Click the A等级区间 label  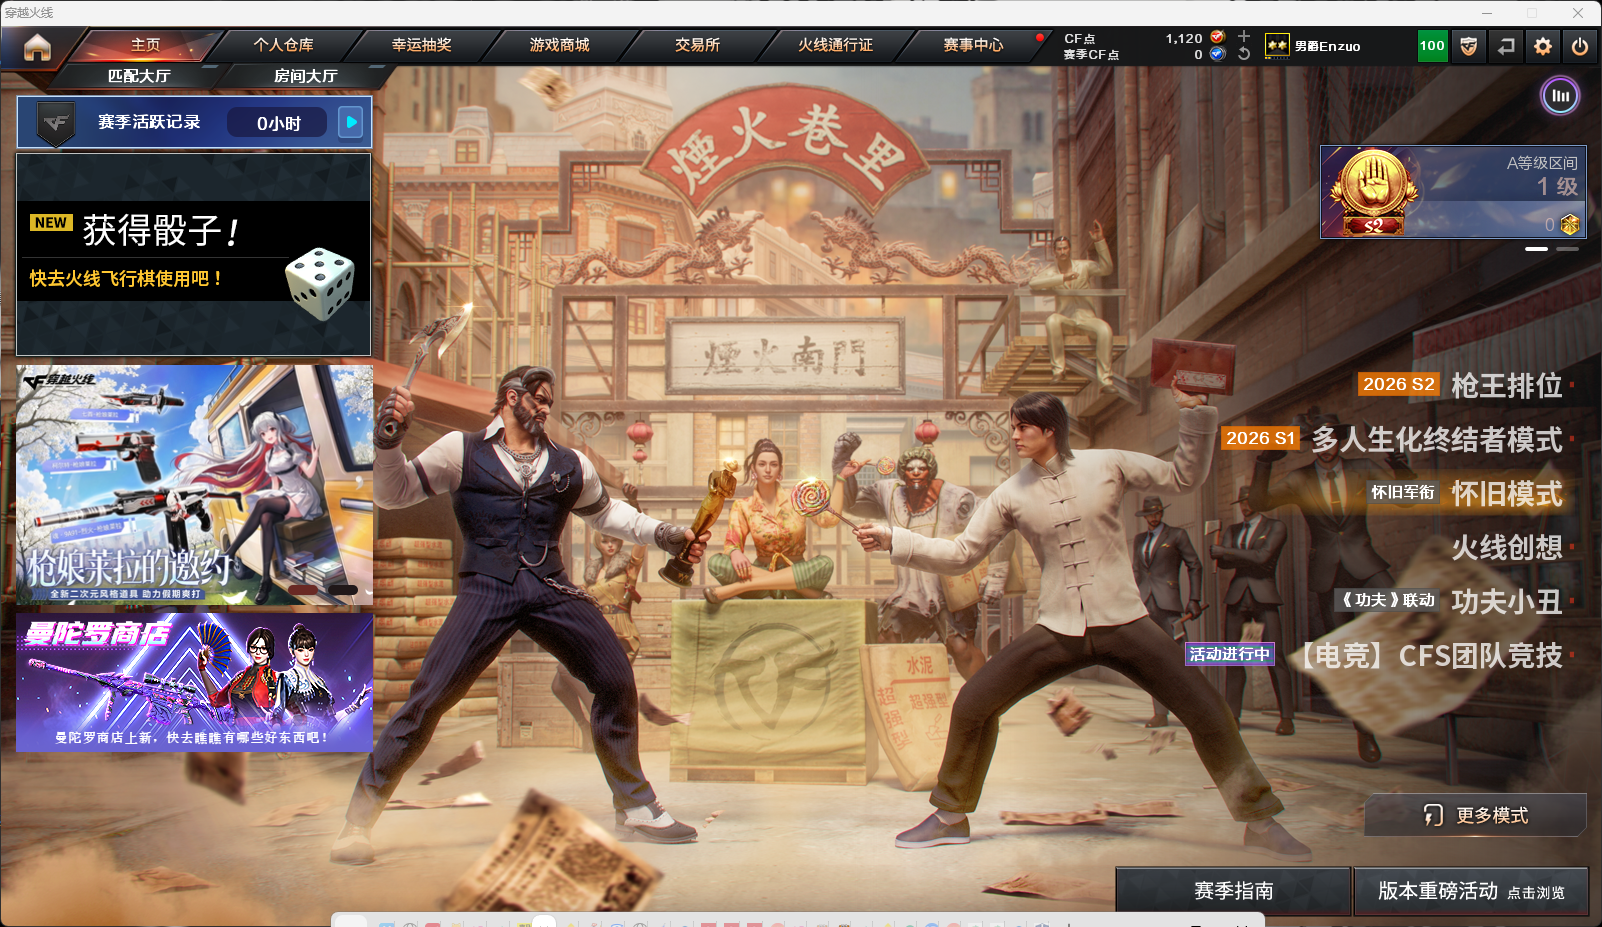coord(1542,163)
